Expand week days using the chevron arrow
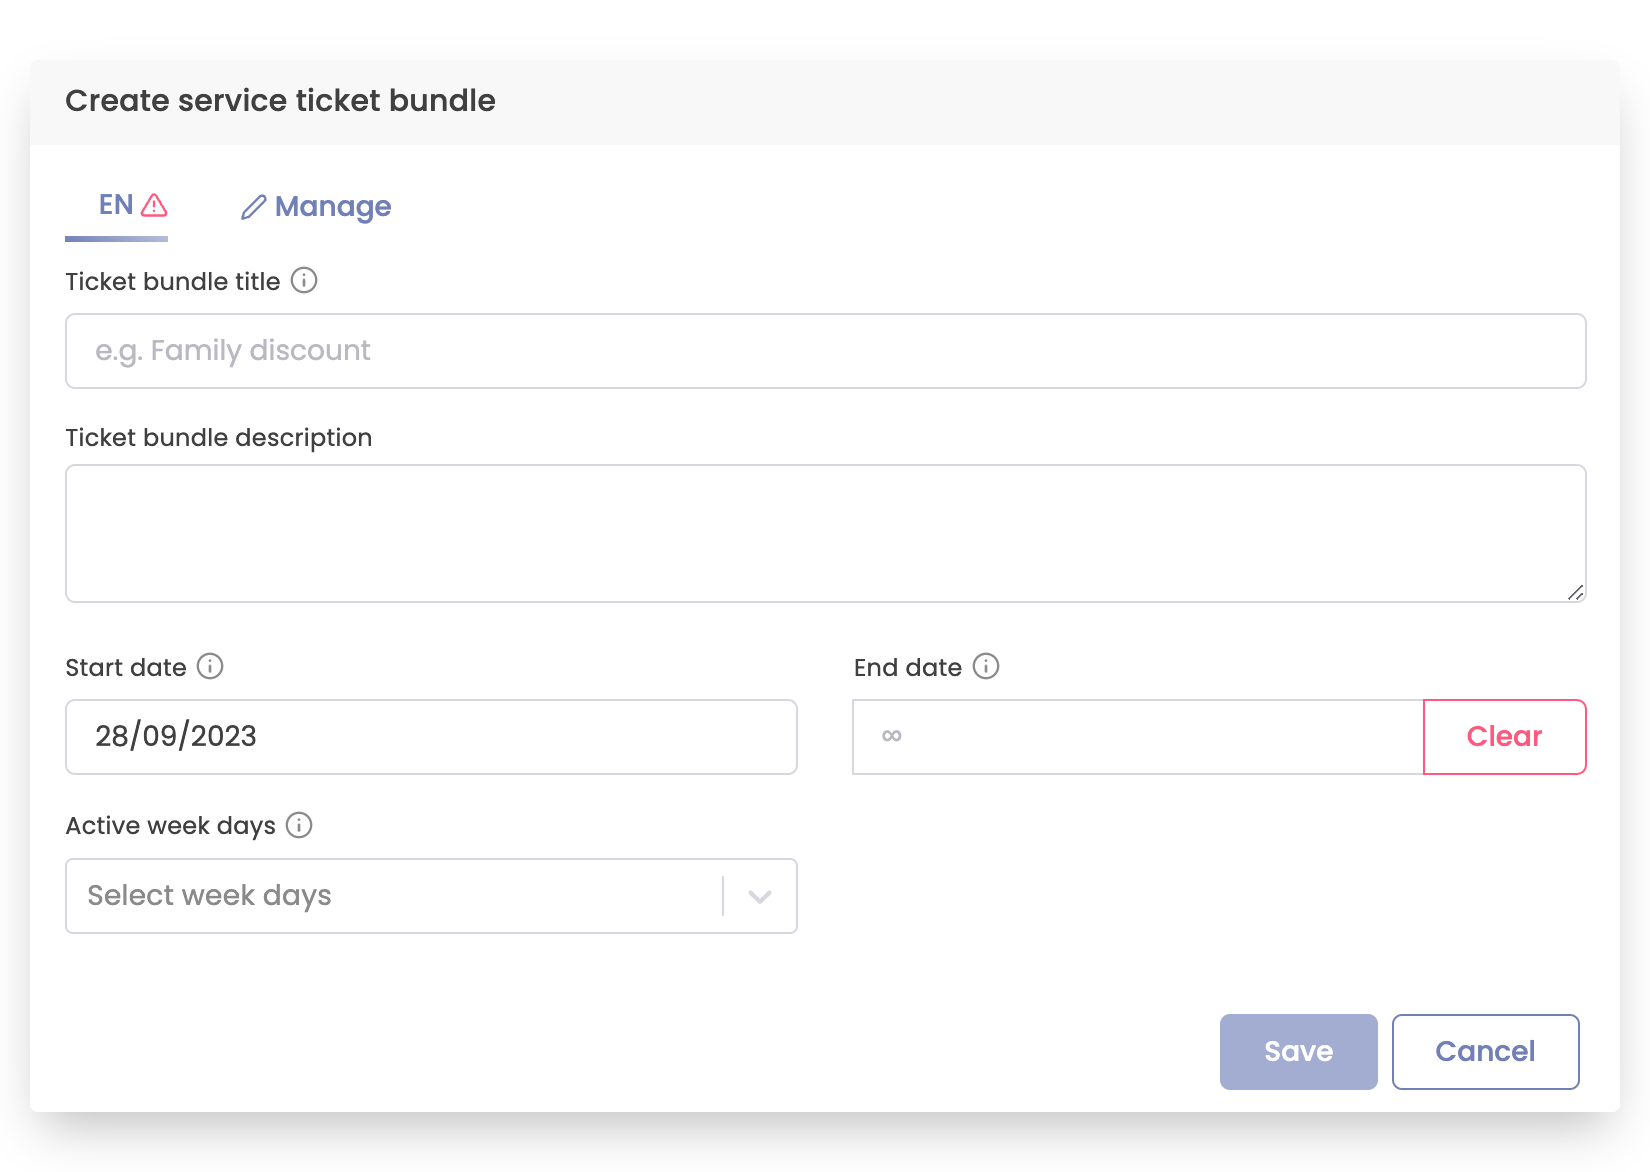 pyautogui.click(x=760, y=896)
